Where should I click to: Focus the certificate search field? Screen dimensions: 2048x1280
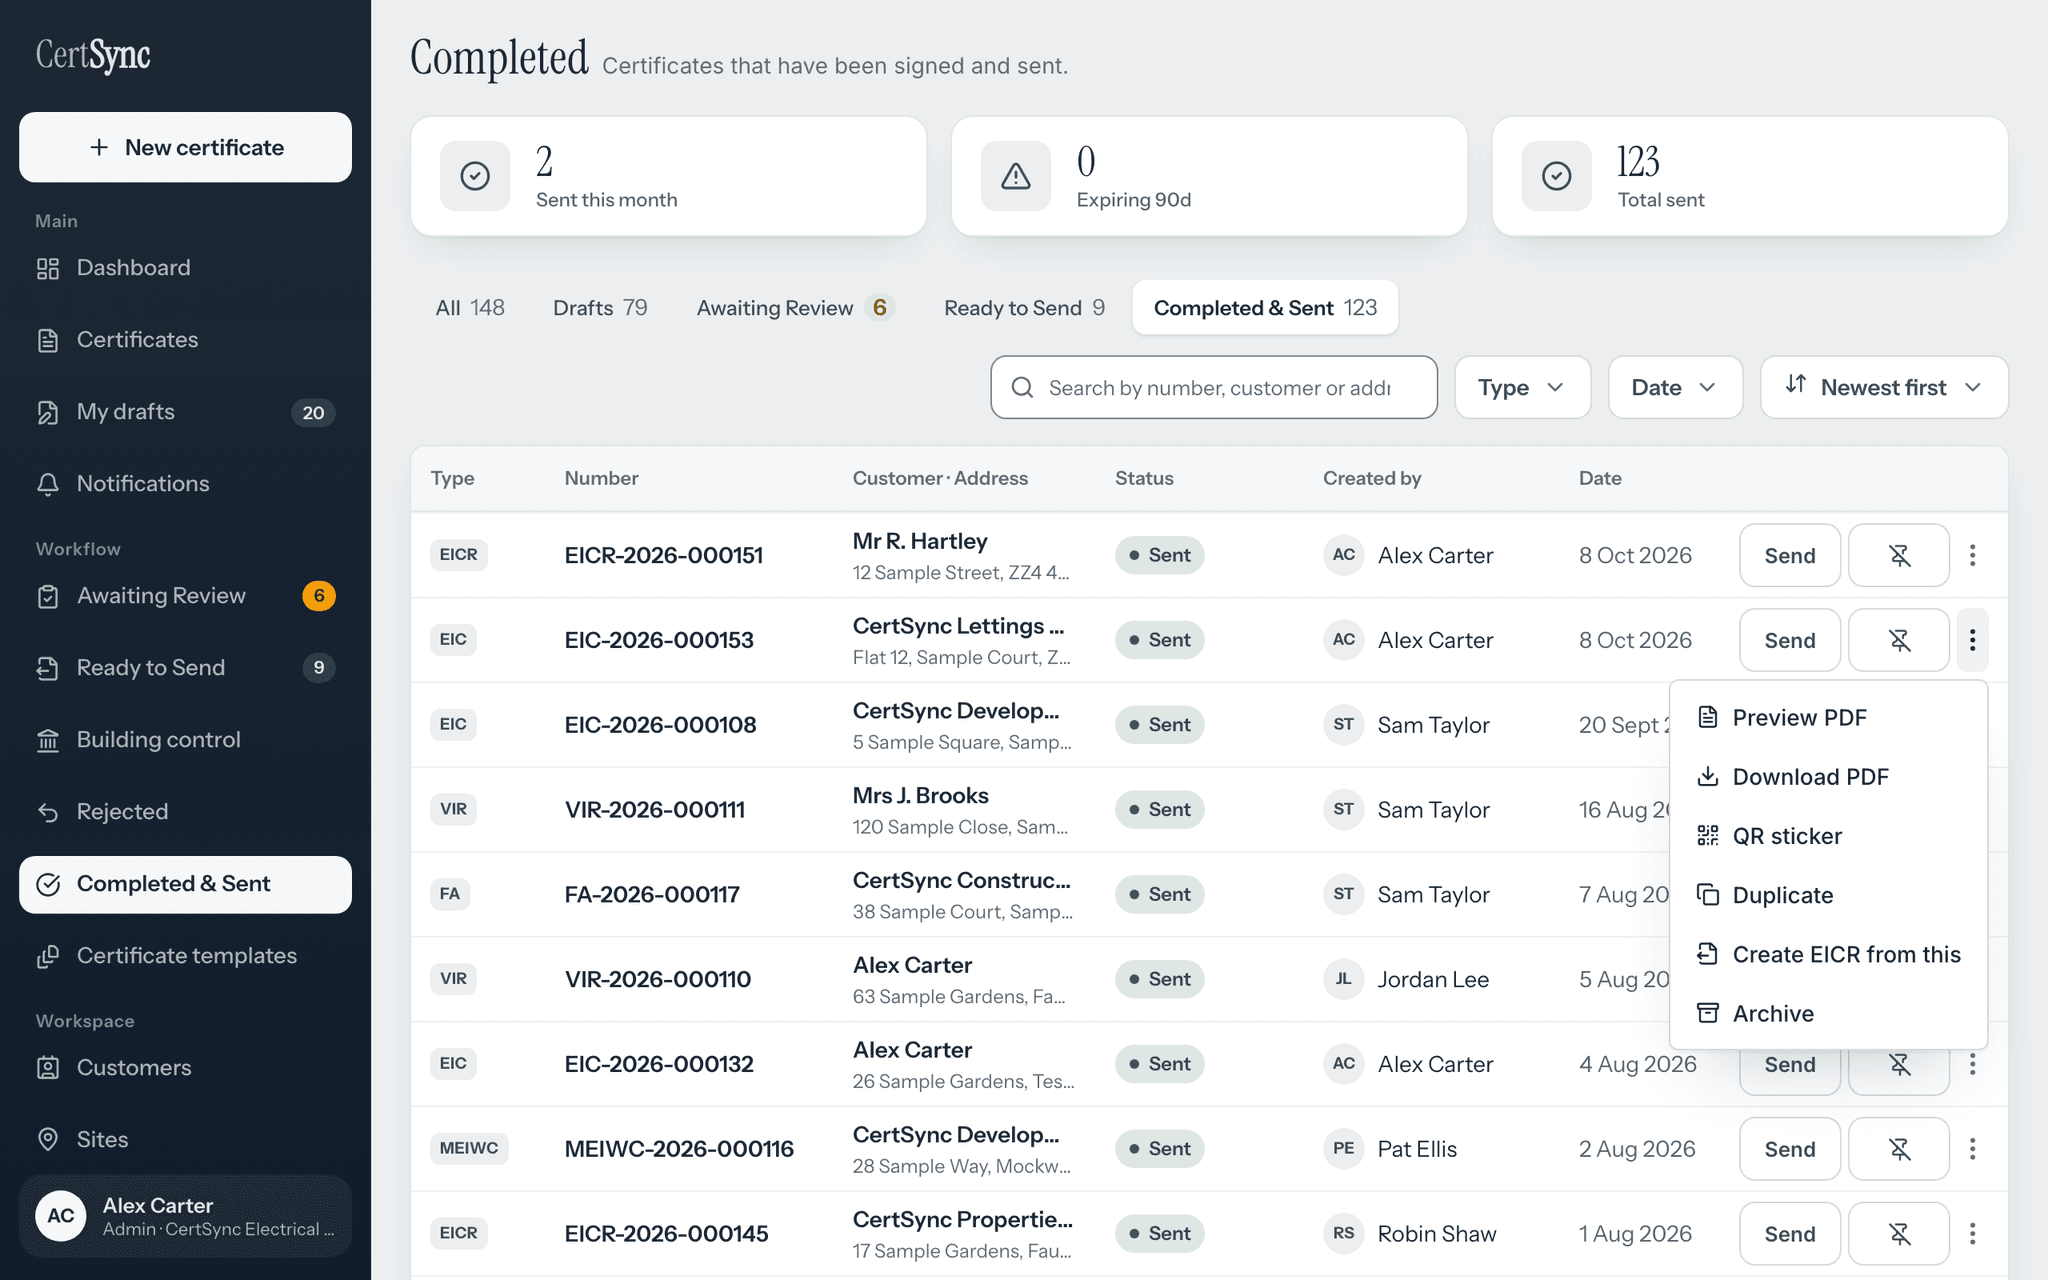[1214, 387]
